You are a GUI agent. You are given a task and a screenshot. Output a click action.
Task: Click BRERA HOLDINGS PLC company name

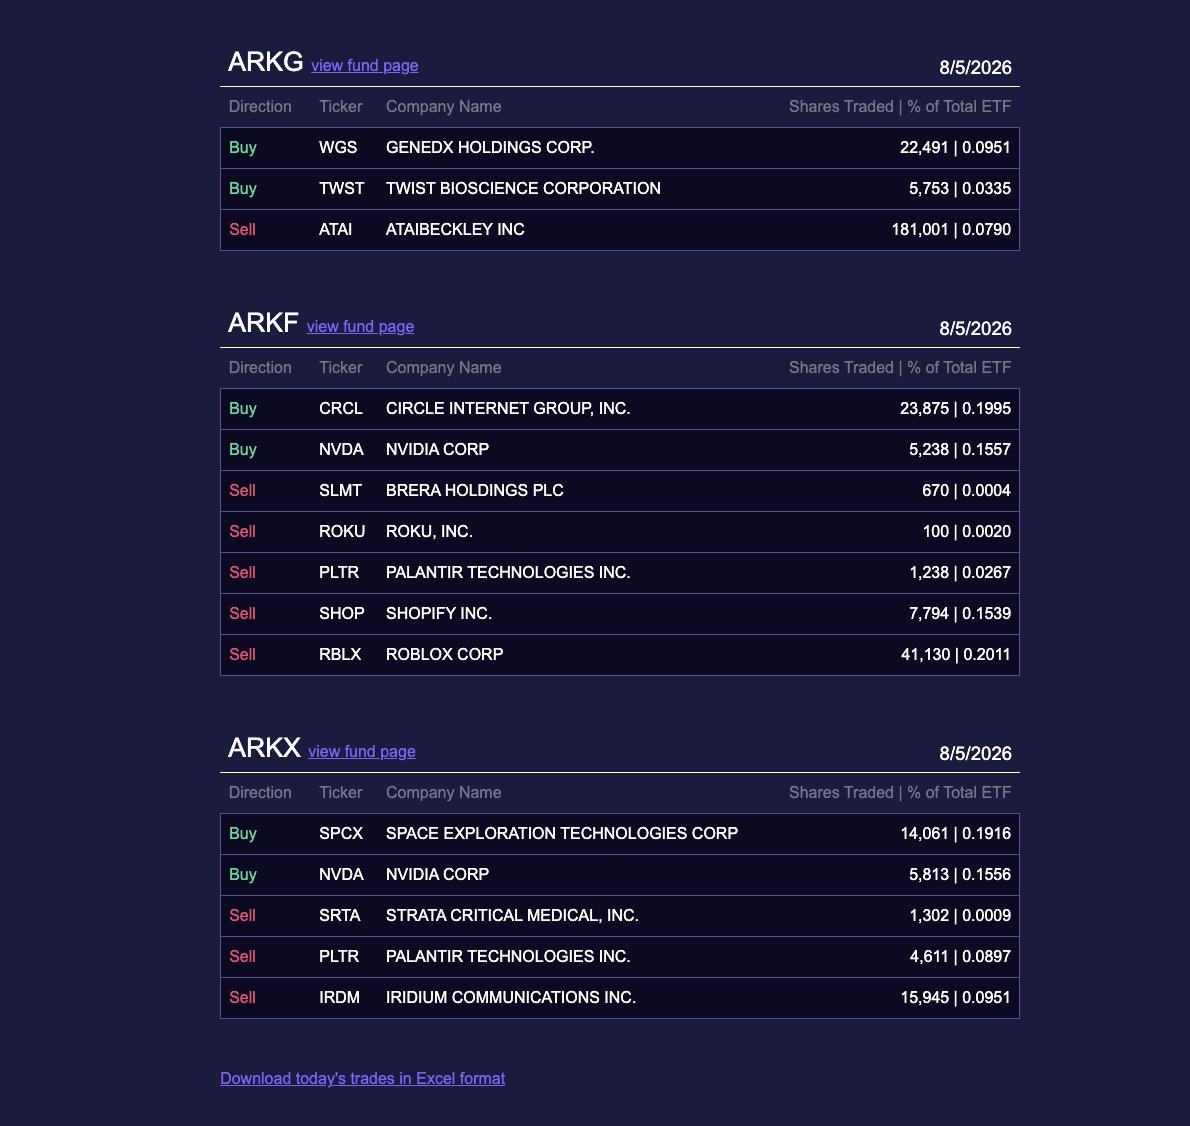click(x=474, y=490)
